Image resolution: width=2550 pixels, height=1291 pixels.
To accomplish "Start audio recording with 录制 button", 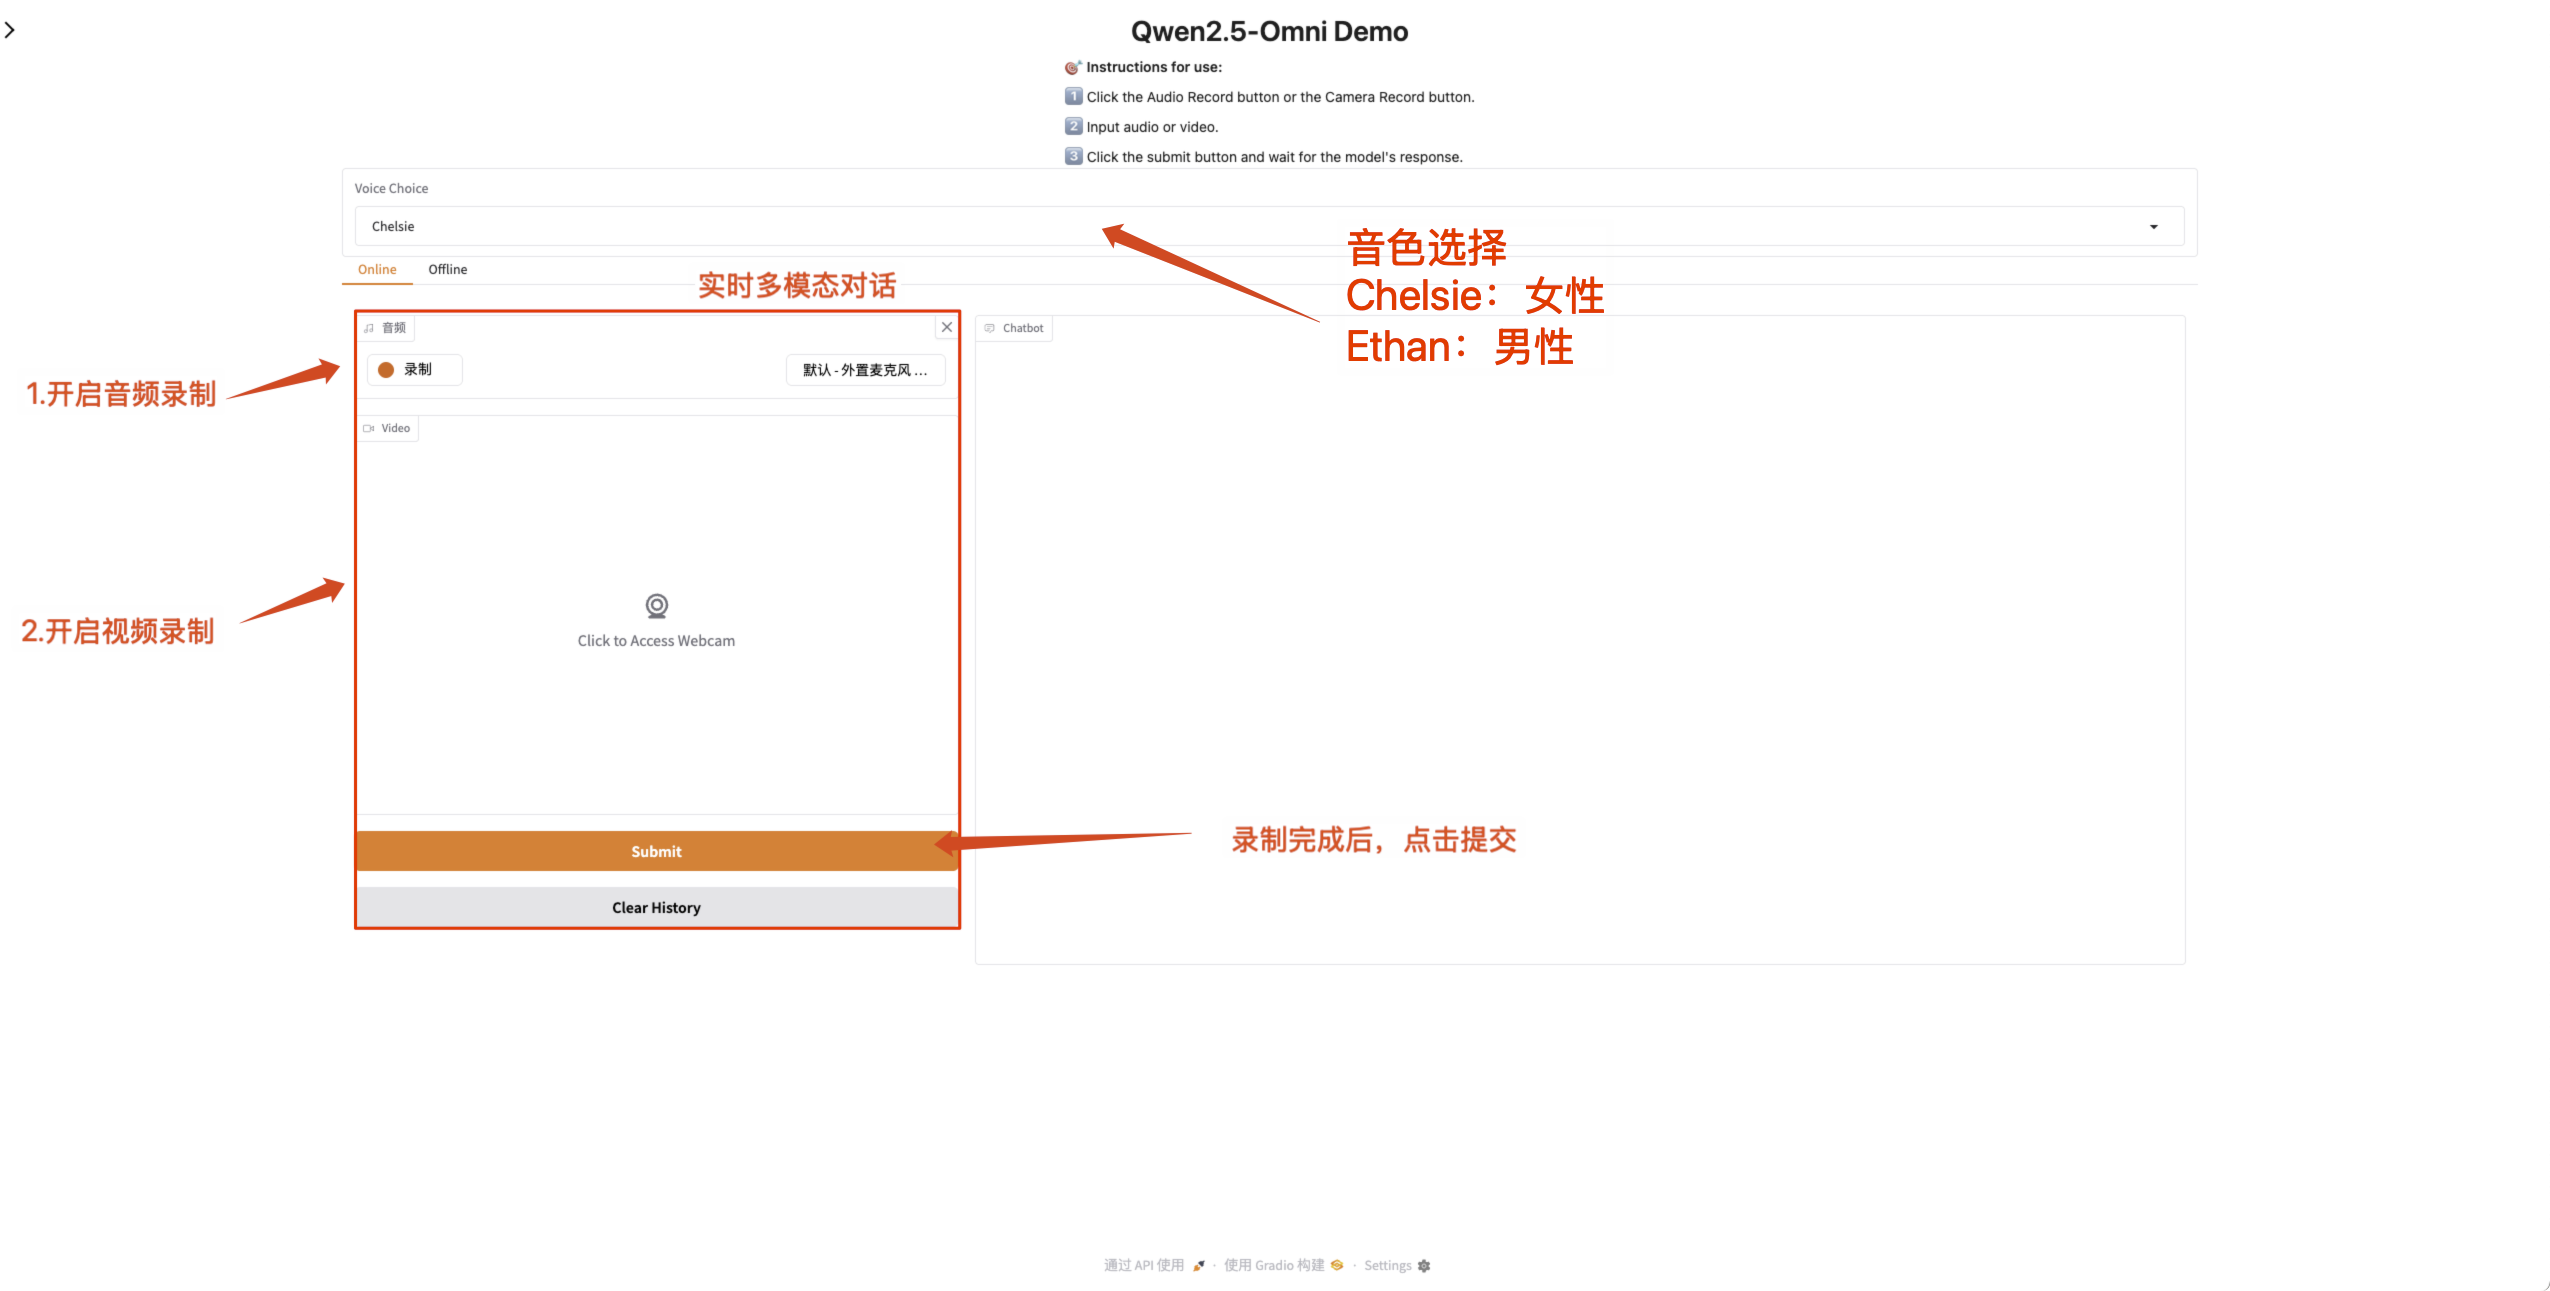I will (x=415, y=370).
